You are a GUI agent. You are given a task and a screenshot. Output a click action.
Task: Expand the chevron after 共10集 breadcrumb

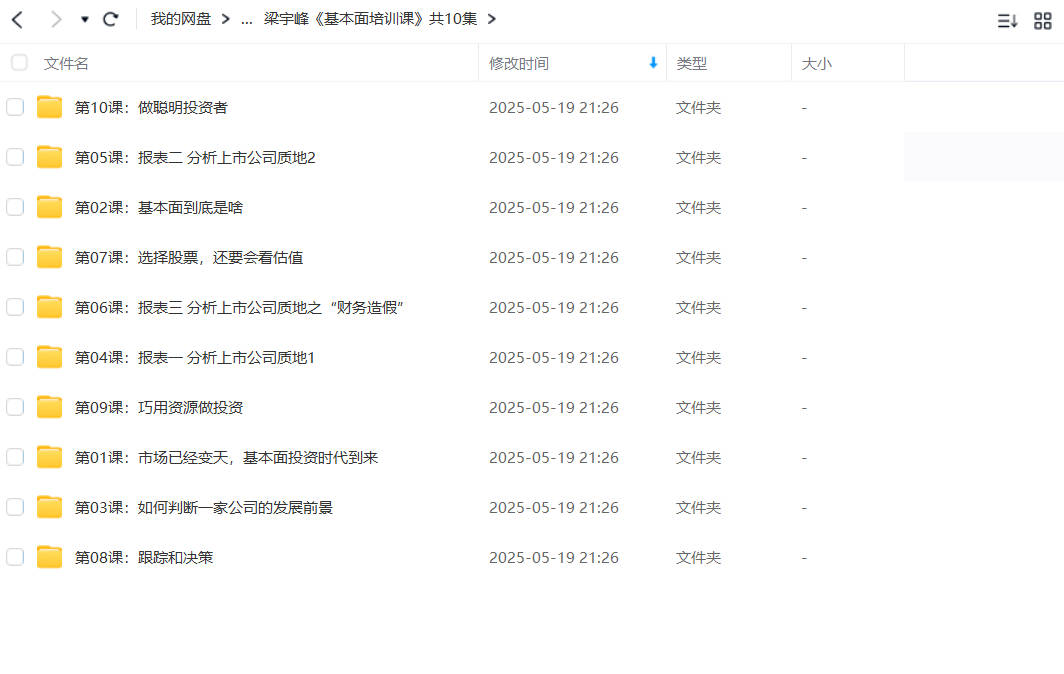pos(491,19)
